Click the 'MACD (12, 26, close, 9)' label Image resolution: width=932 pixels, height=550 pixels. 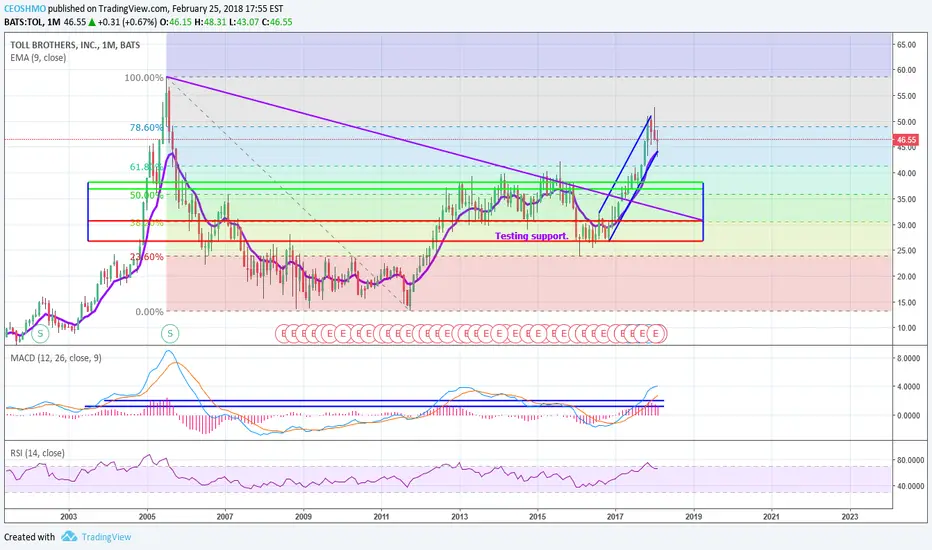point(56,358)
